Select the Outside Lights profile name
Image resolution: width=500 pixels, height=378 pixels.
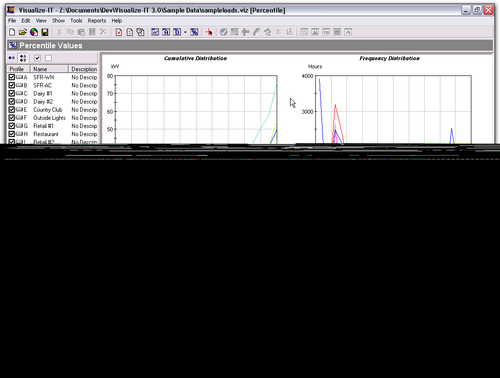[49, 118]
